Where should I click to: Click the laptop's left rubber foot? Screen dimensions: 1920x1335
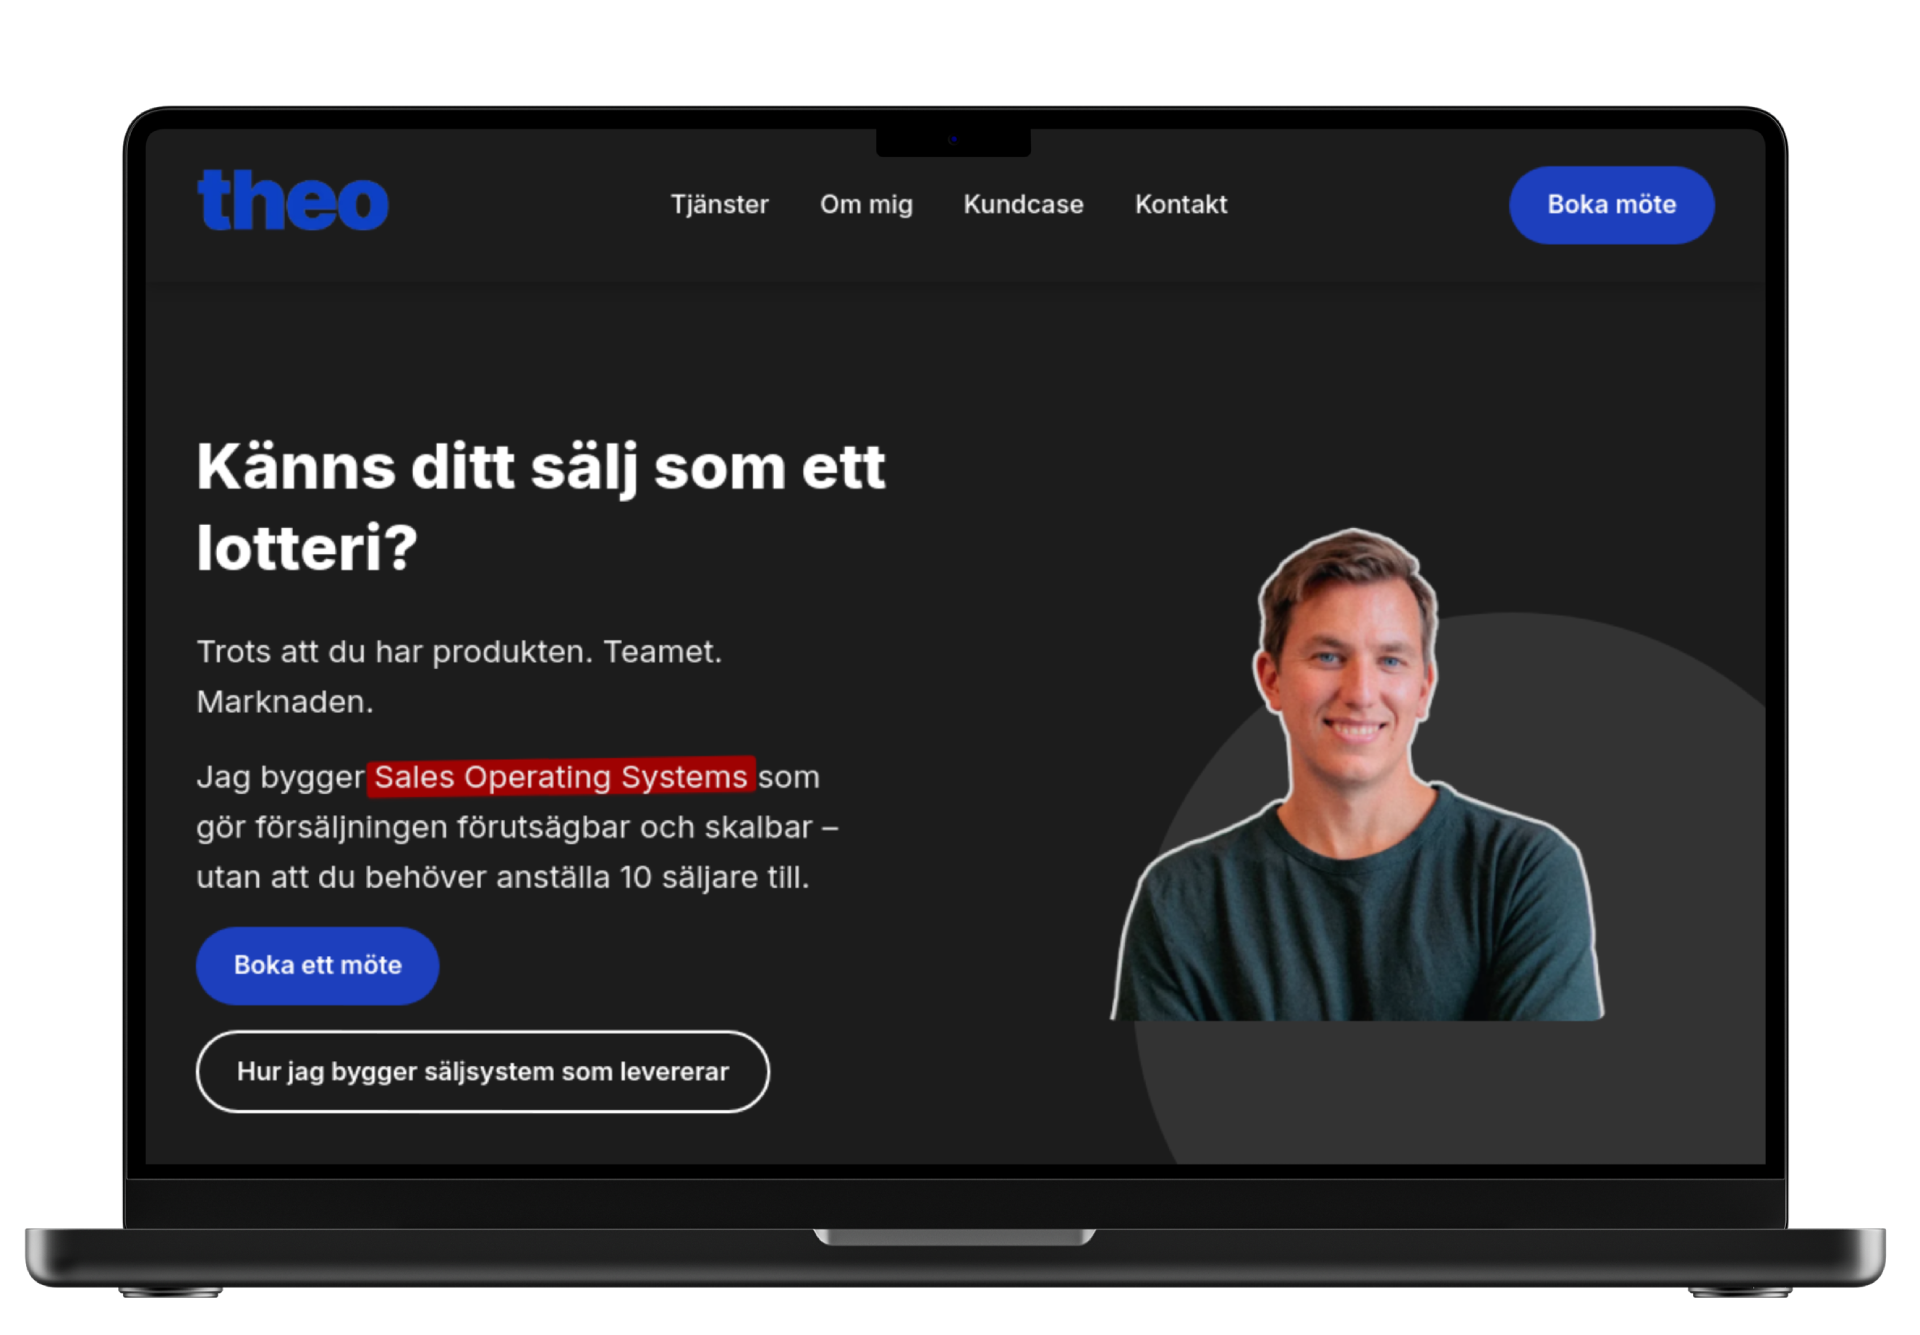click(170, 1292)
